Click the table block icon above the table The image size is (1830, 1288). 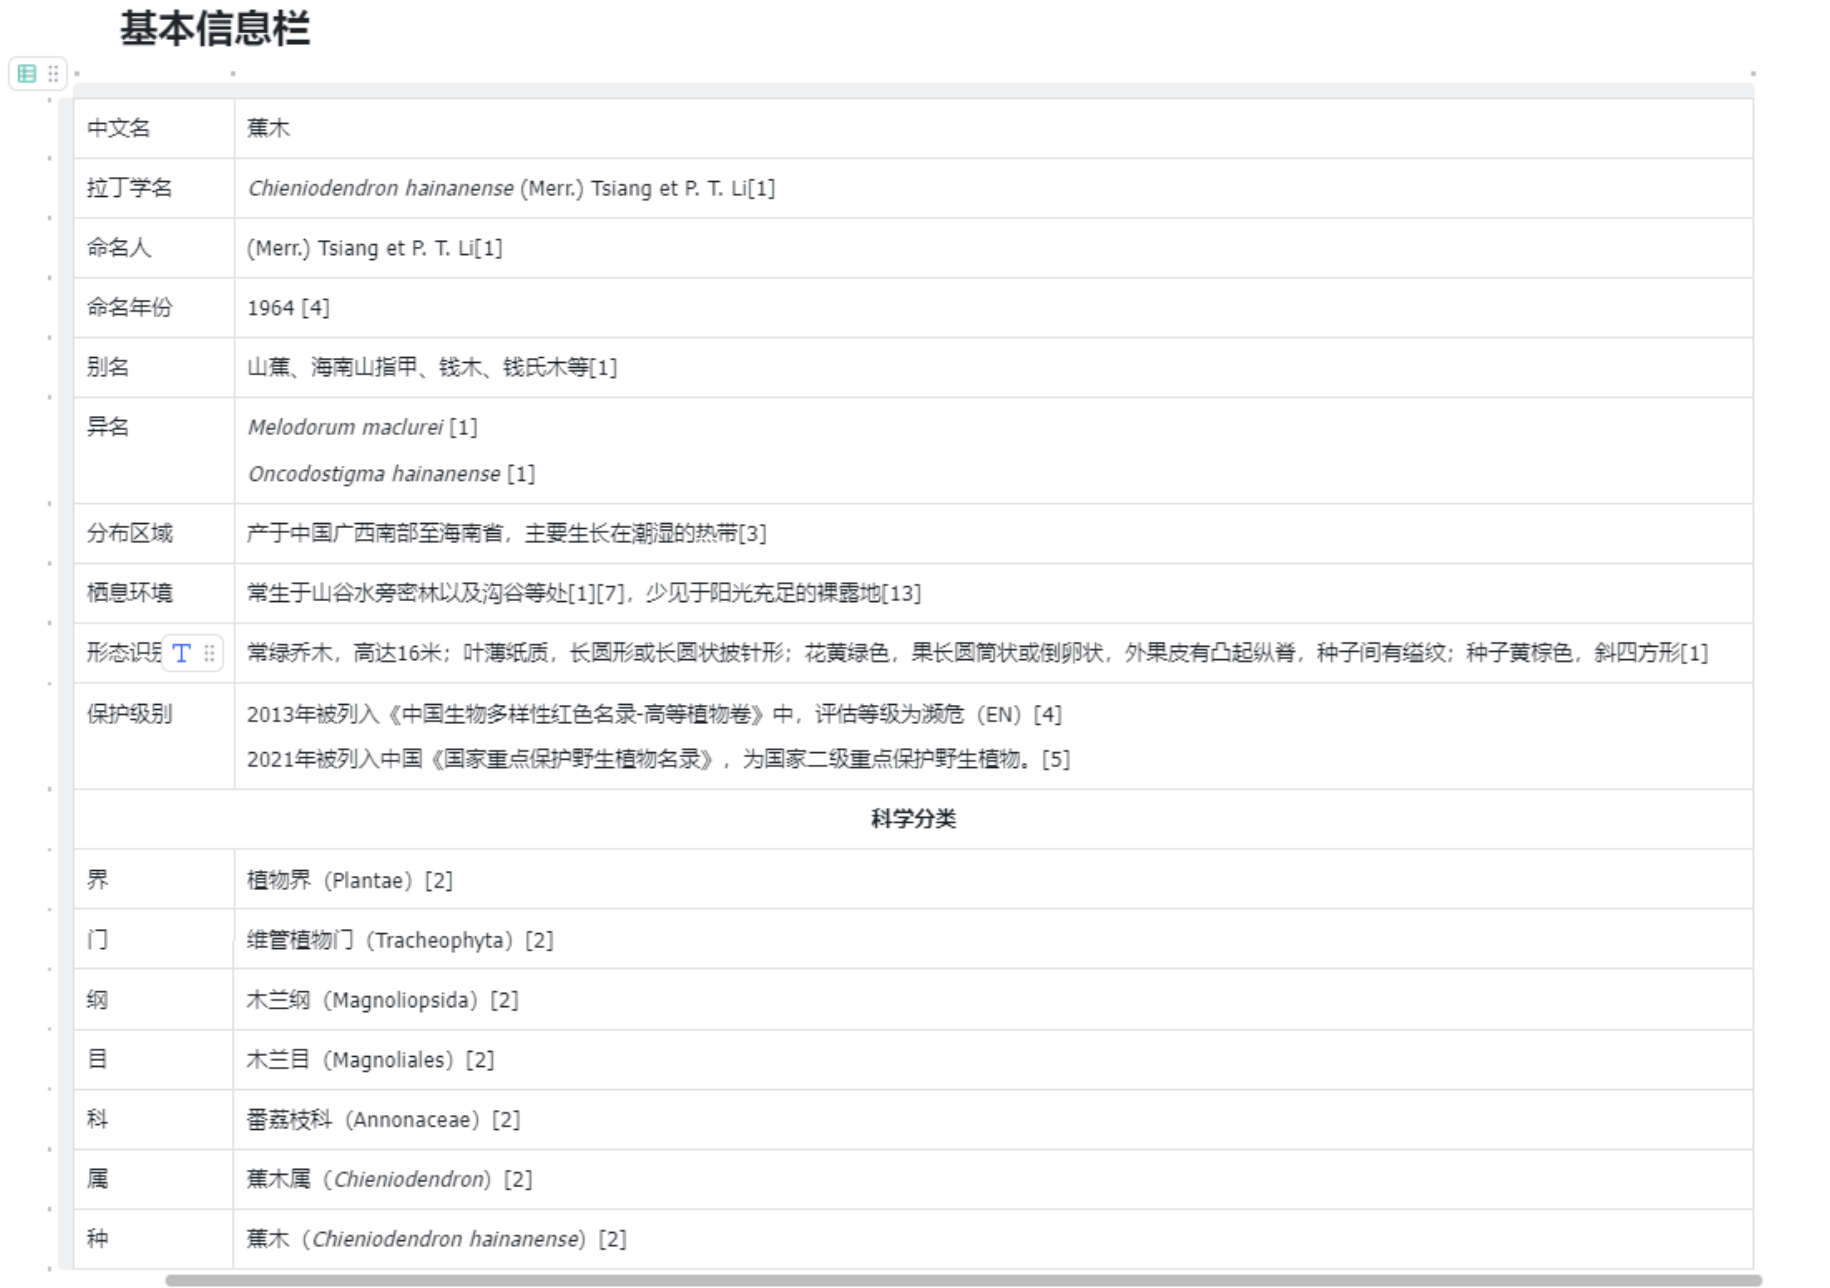[x=27, y=73]
